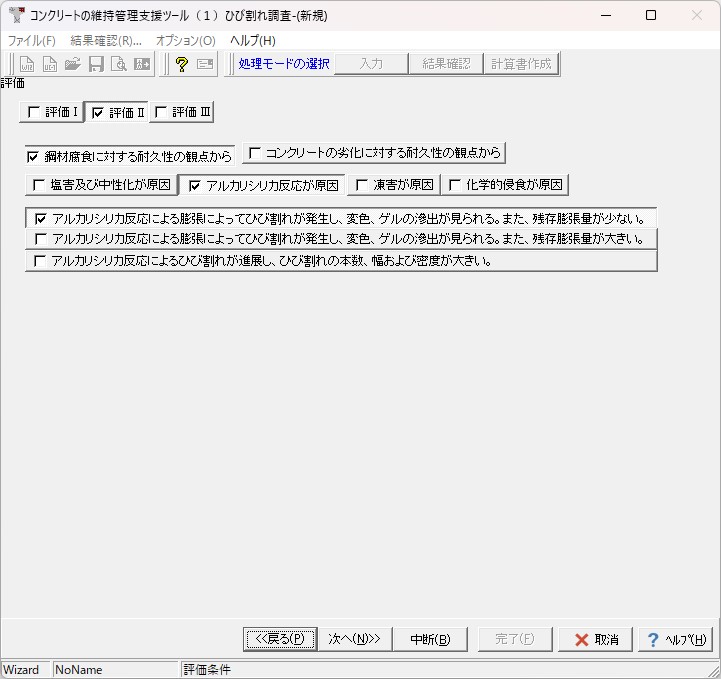Click the 完了(F) button
Viewport: 721px width, 679px height.
tap(515, 639)
